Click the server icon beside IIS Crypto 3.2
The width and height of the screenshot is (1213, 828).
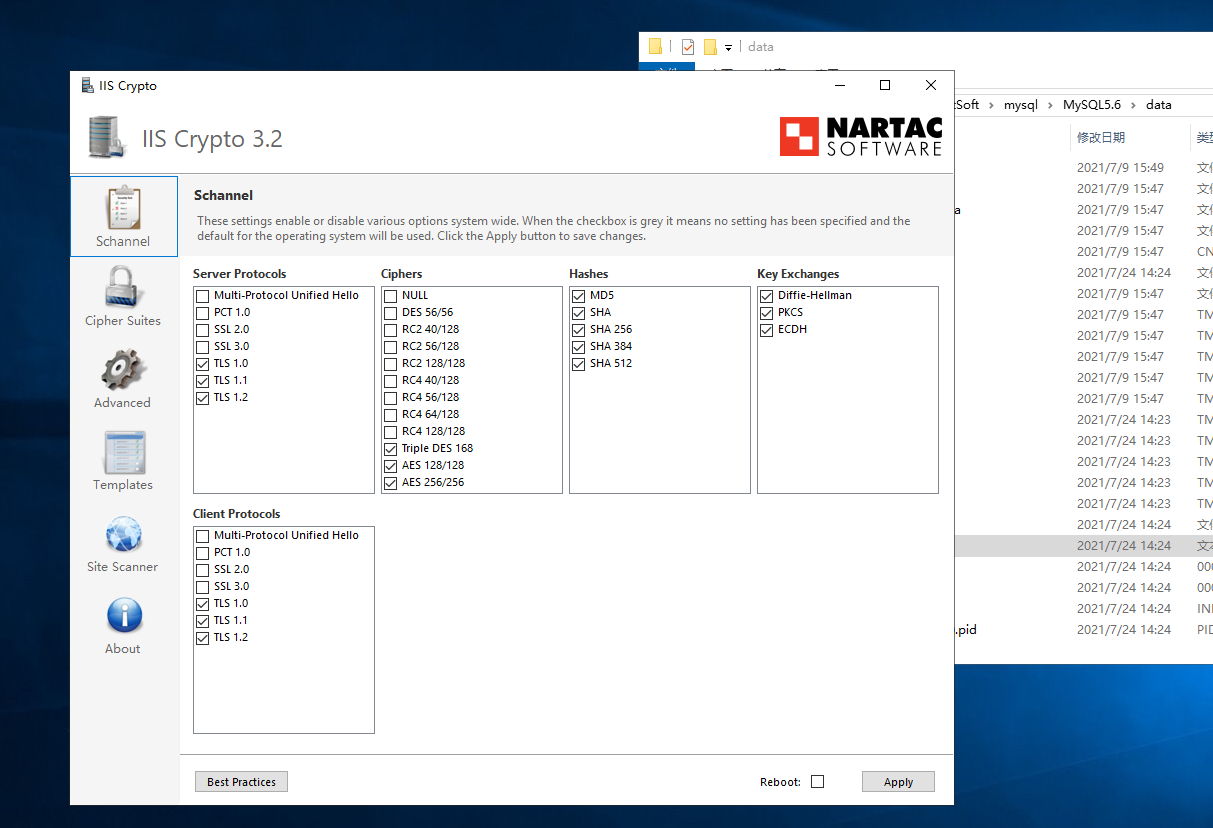[108, 138]
